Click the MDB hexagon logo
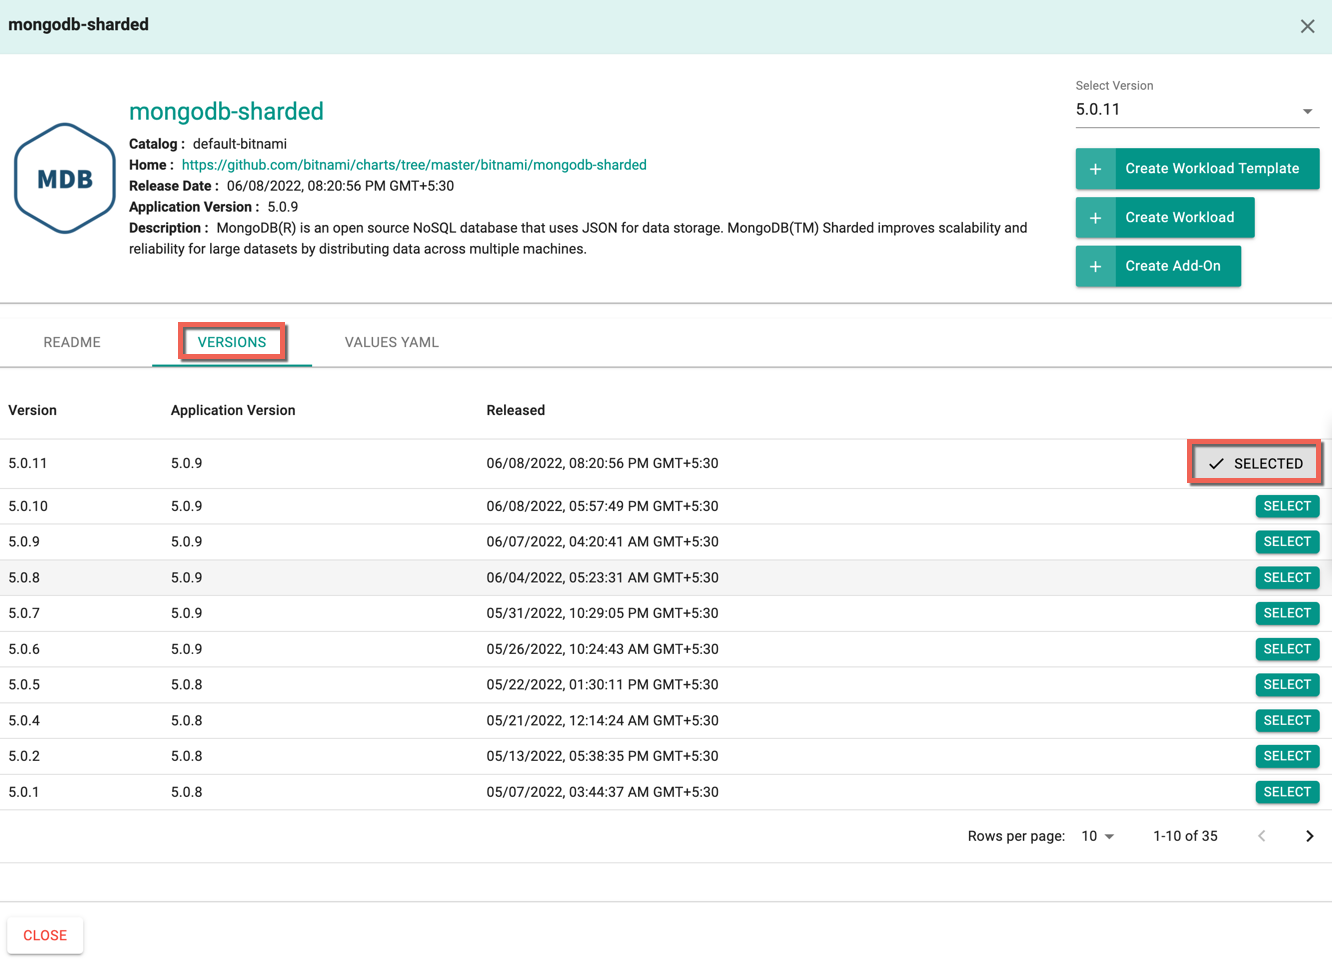This screenshot has width=1332, height=964. (65, 179)
